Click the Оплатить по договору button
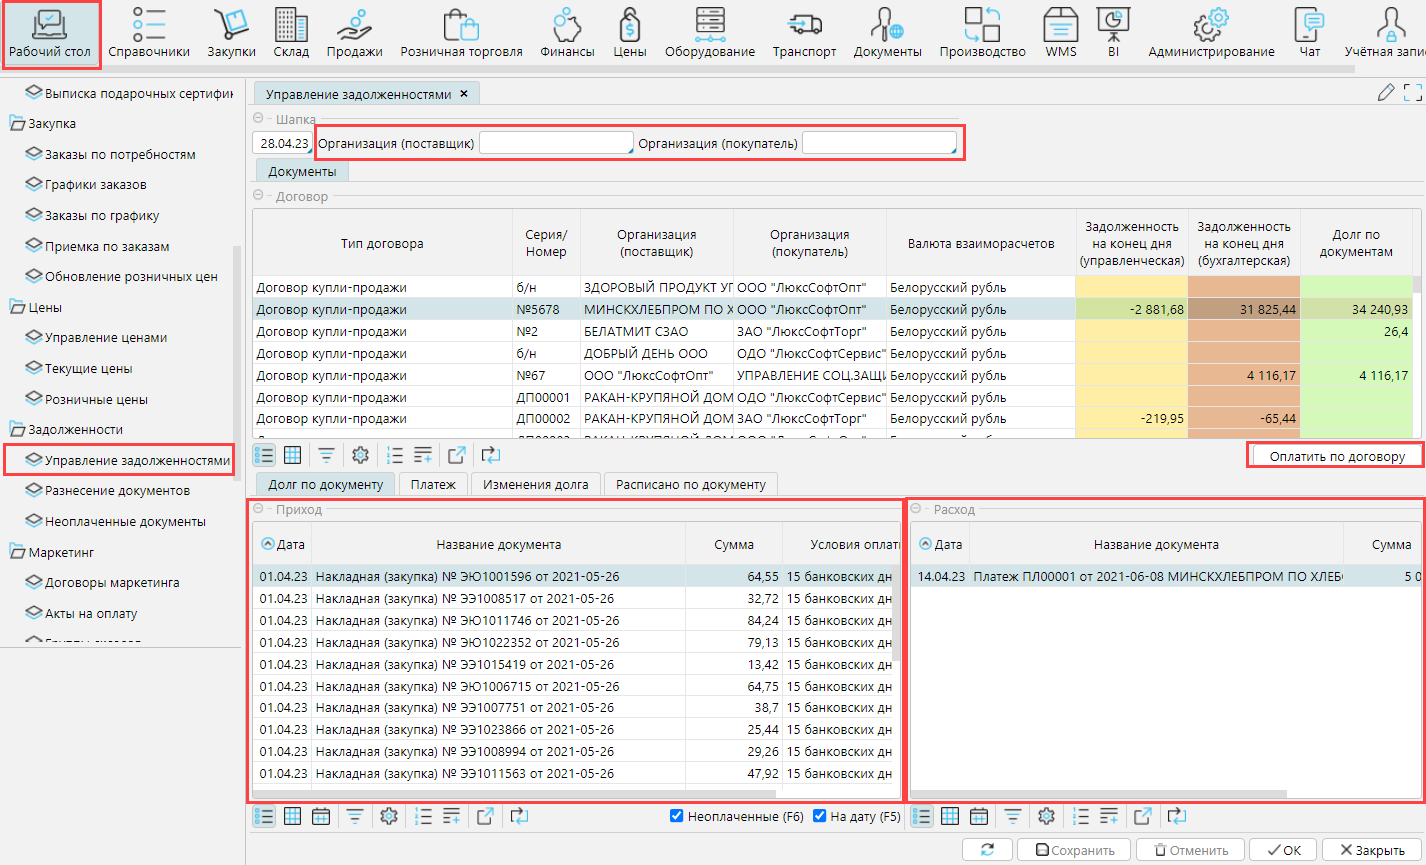The width and height of the screenshot is (1426, 865). (x=1336, y=456)
